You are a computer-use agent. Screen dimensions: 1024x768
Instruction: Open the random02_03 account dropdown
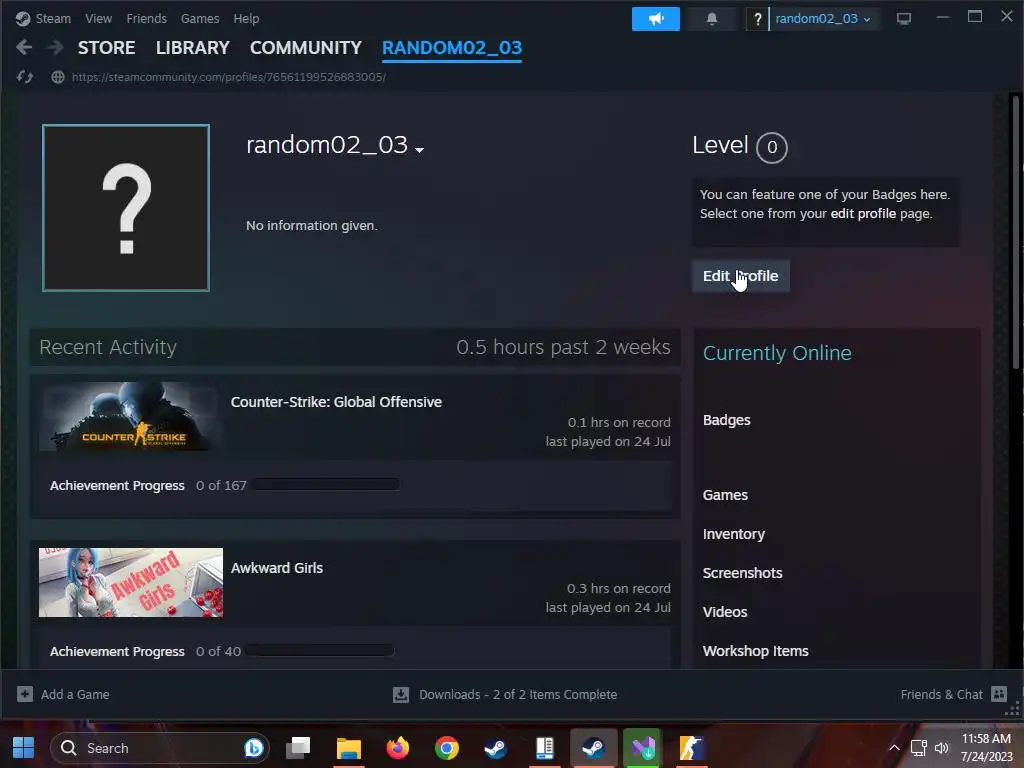(822, 19)
